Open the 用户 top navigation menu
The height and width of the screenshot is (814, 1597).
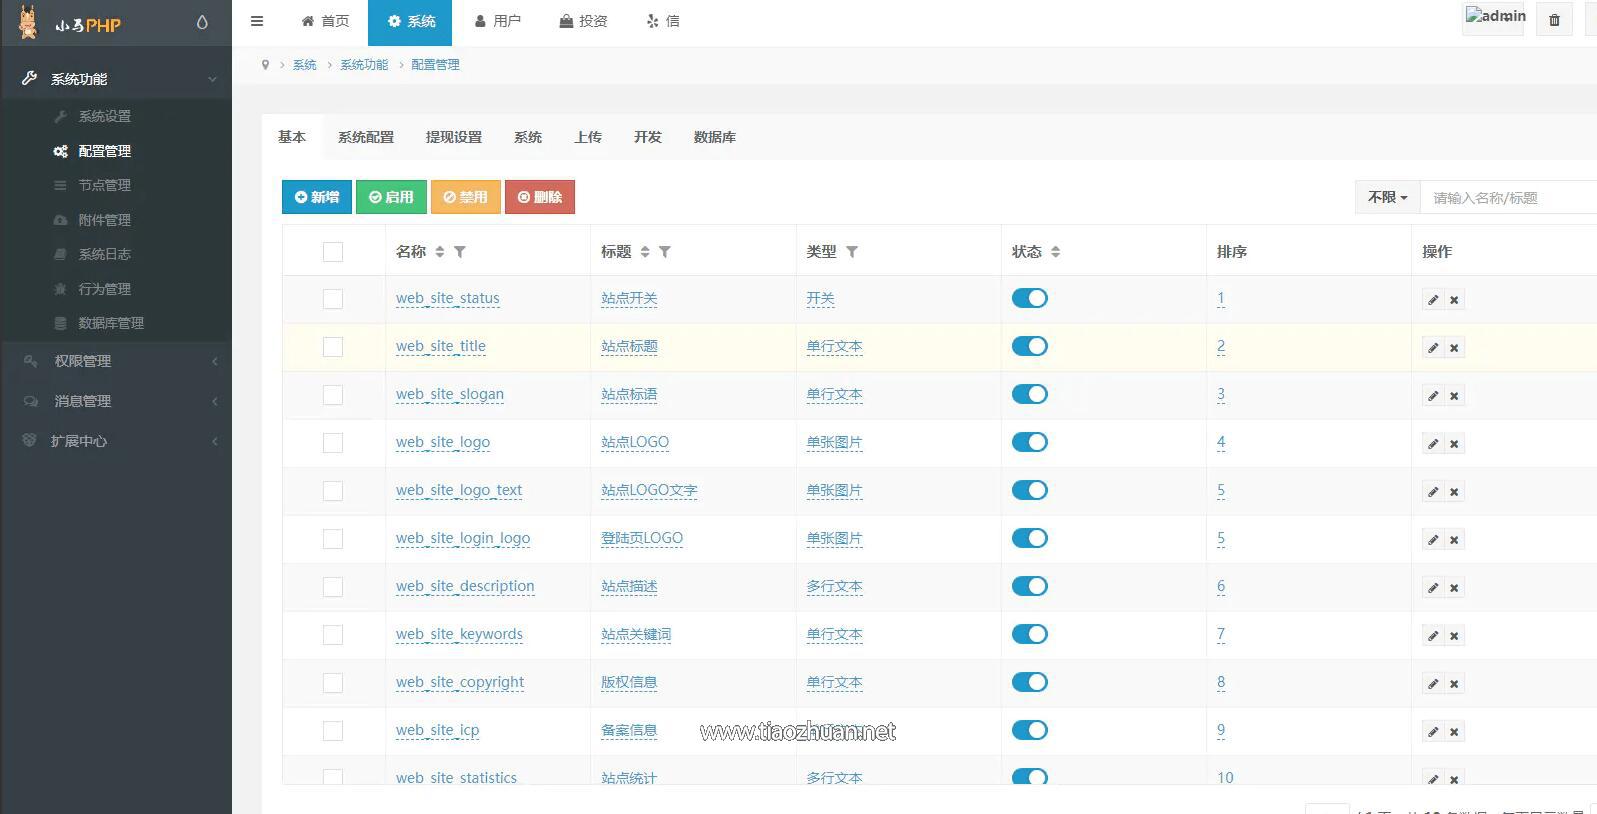(497, 21)
